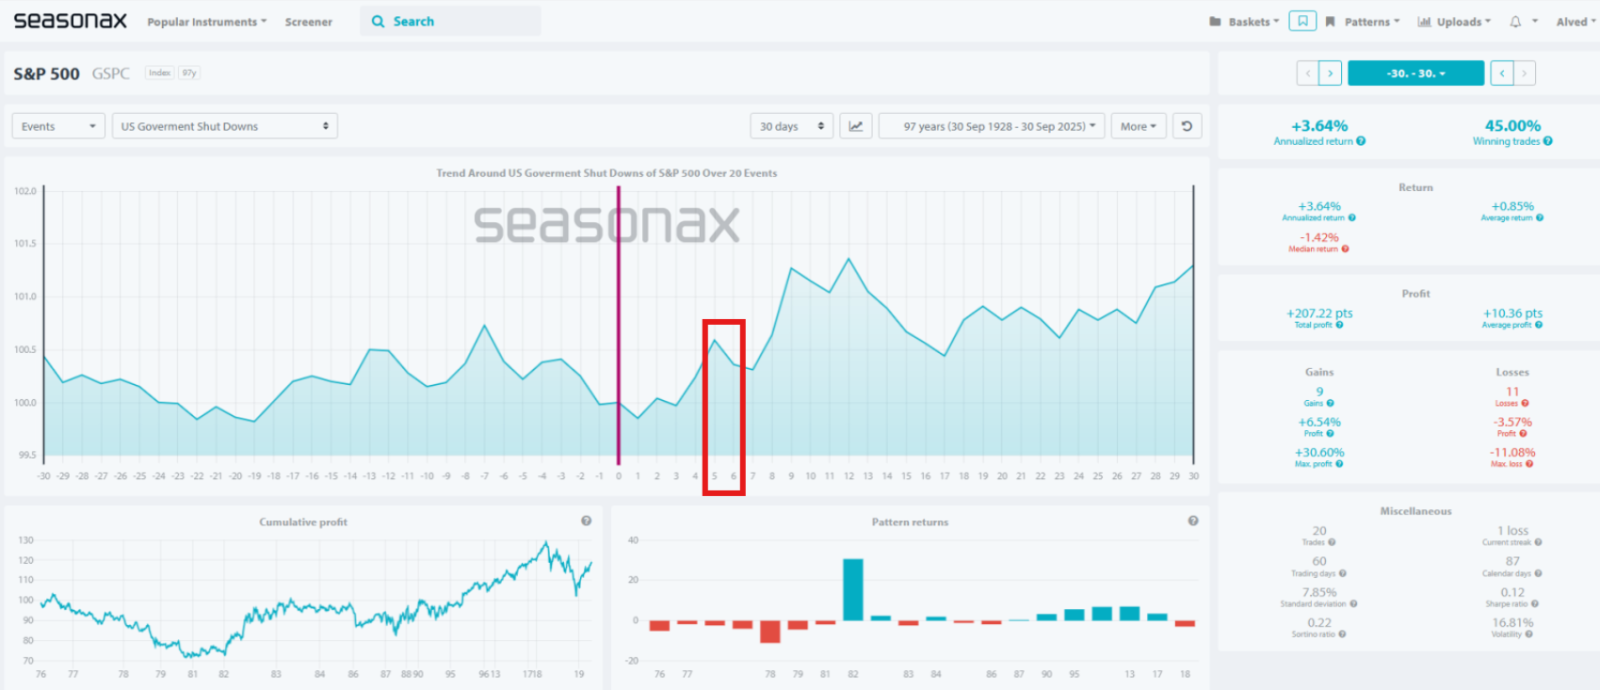Screen dimensions: 1600x690
Task: Click help icon next to Winning trades
Action: pyautogui.click(x=1548, y=141)
